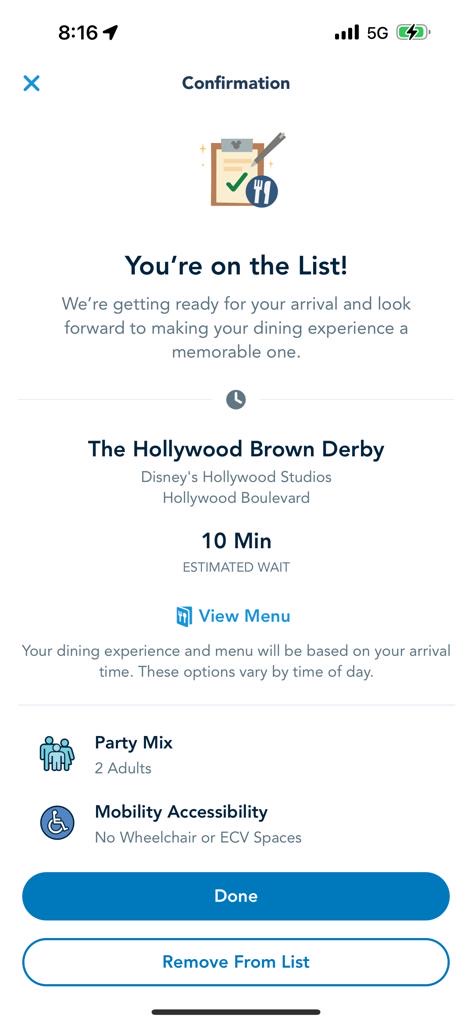
Task: Tap the Mobility Accessibility row label
Action: 181,812
